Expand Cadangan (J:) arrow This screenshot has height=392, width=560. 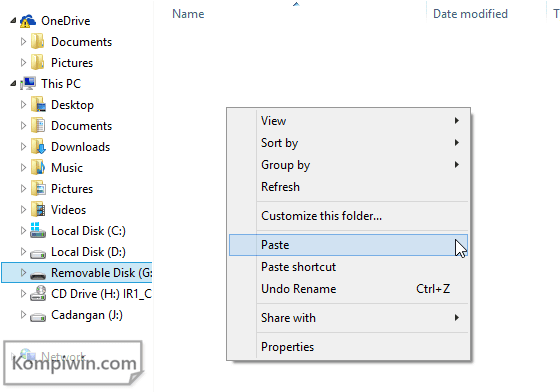pos(23,315)
